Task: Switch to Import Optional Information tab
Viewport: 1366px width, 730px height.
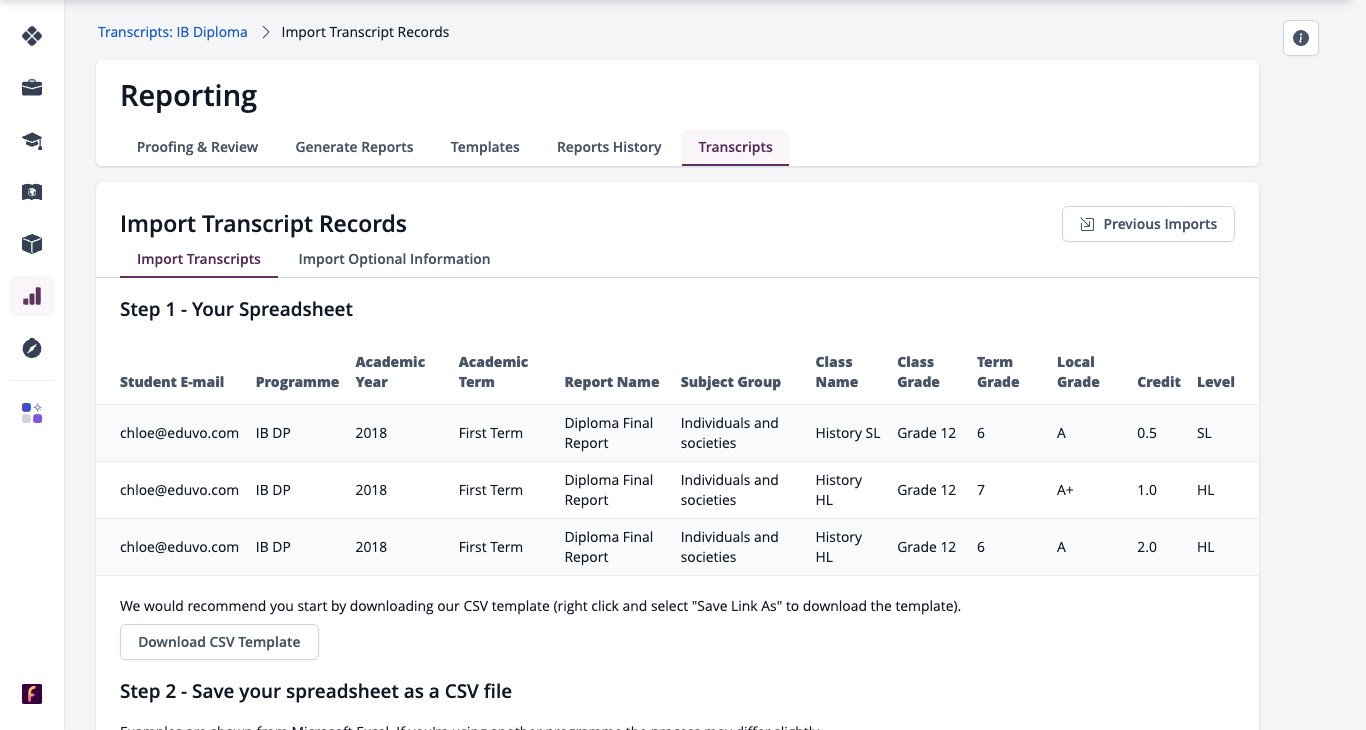Action: click(394, 259)
